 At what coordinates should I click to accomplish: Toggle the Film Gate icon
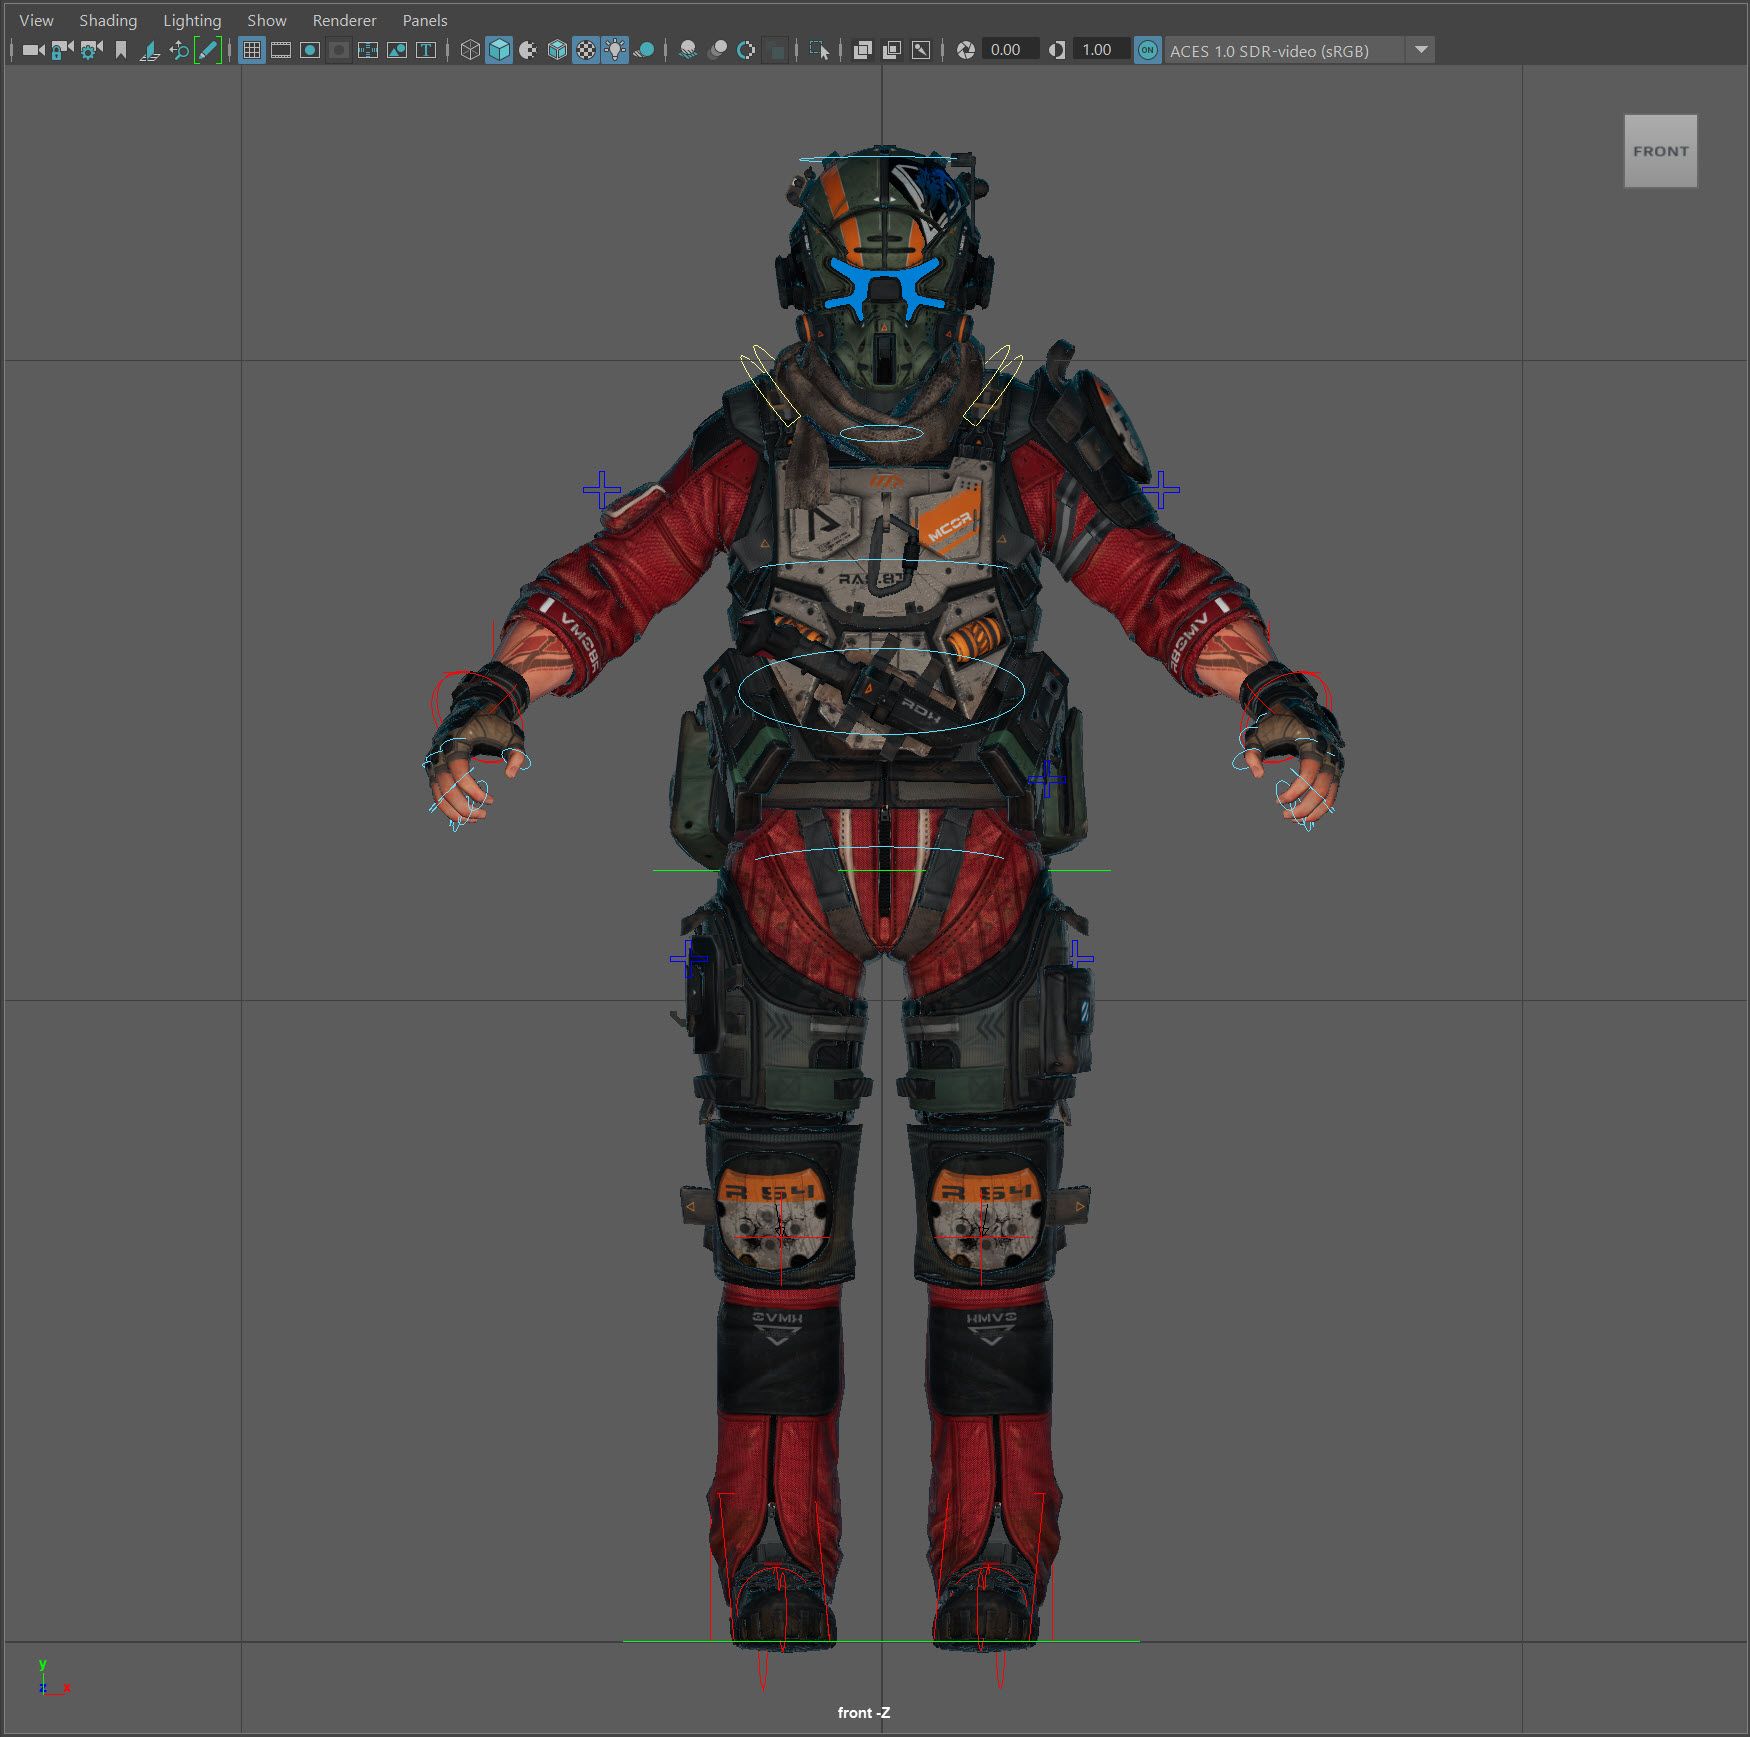click(x=281, y=50)
